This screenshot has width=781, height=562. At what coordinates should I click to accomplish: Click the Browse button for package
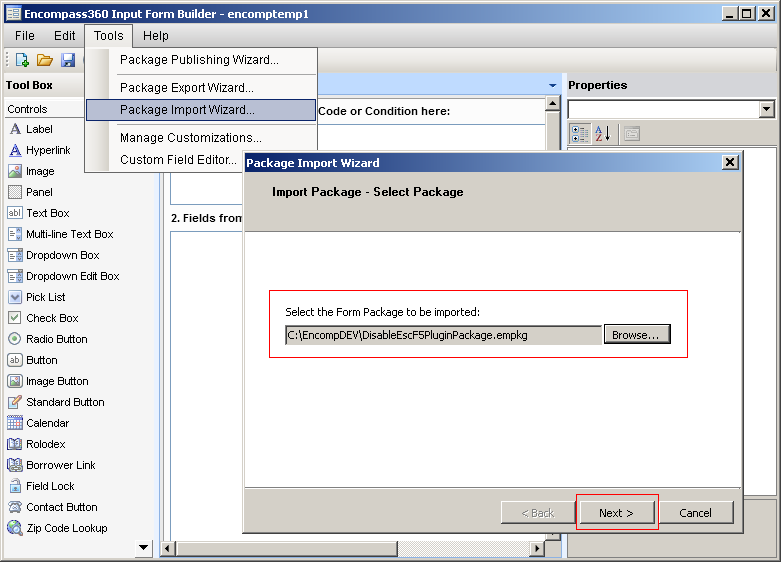[x=636, y=335]
